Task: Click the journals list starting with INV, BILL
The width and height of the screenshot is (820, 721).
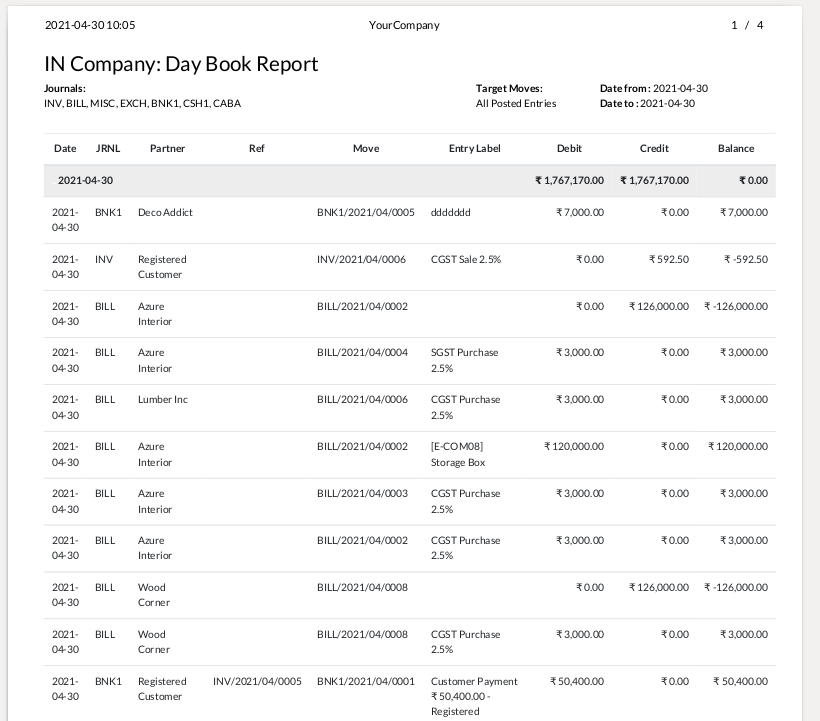Action: (x=142, y=103)
